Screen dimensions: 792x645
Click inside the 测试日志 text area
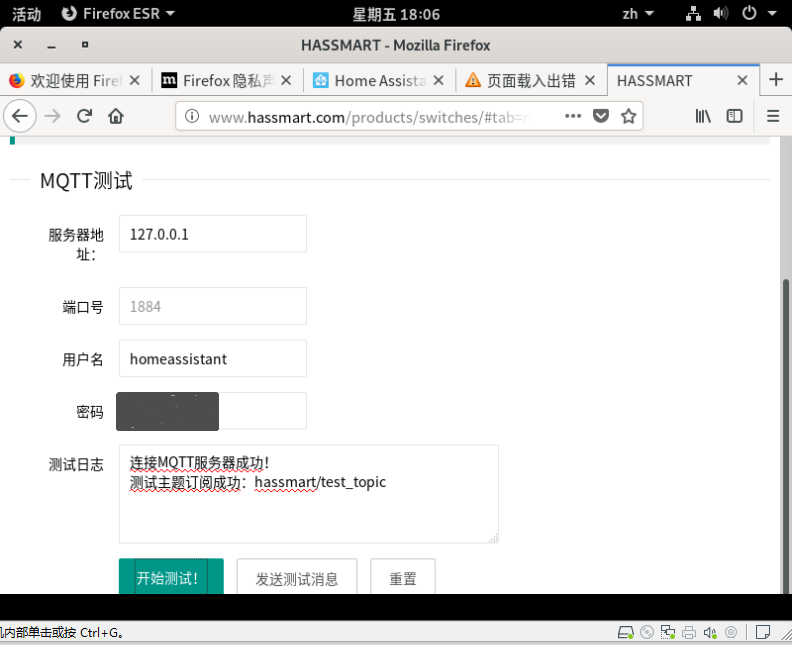point(309,494)
